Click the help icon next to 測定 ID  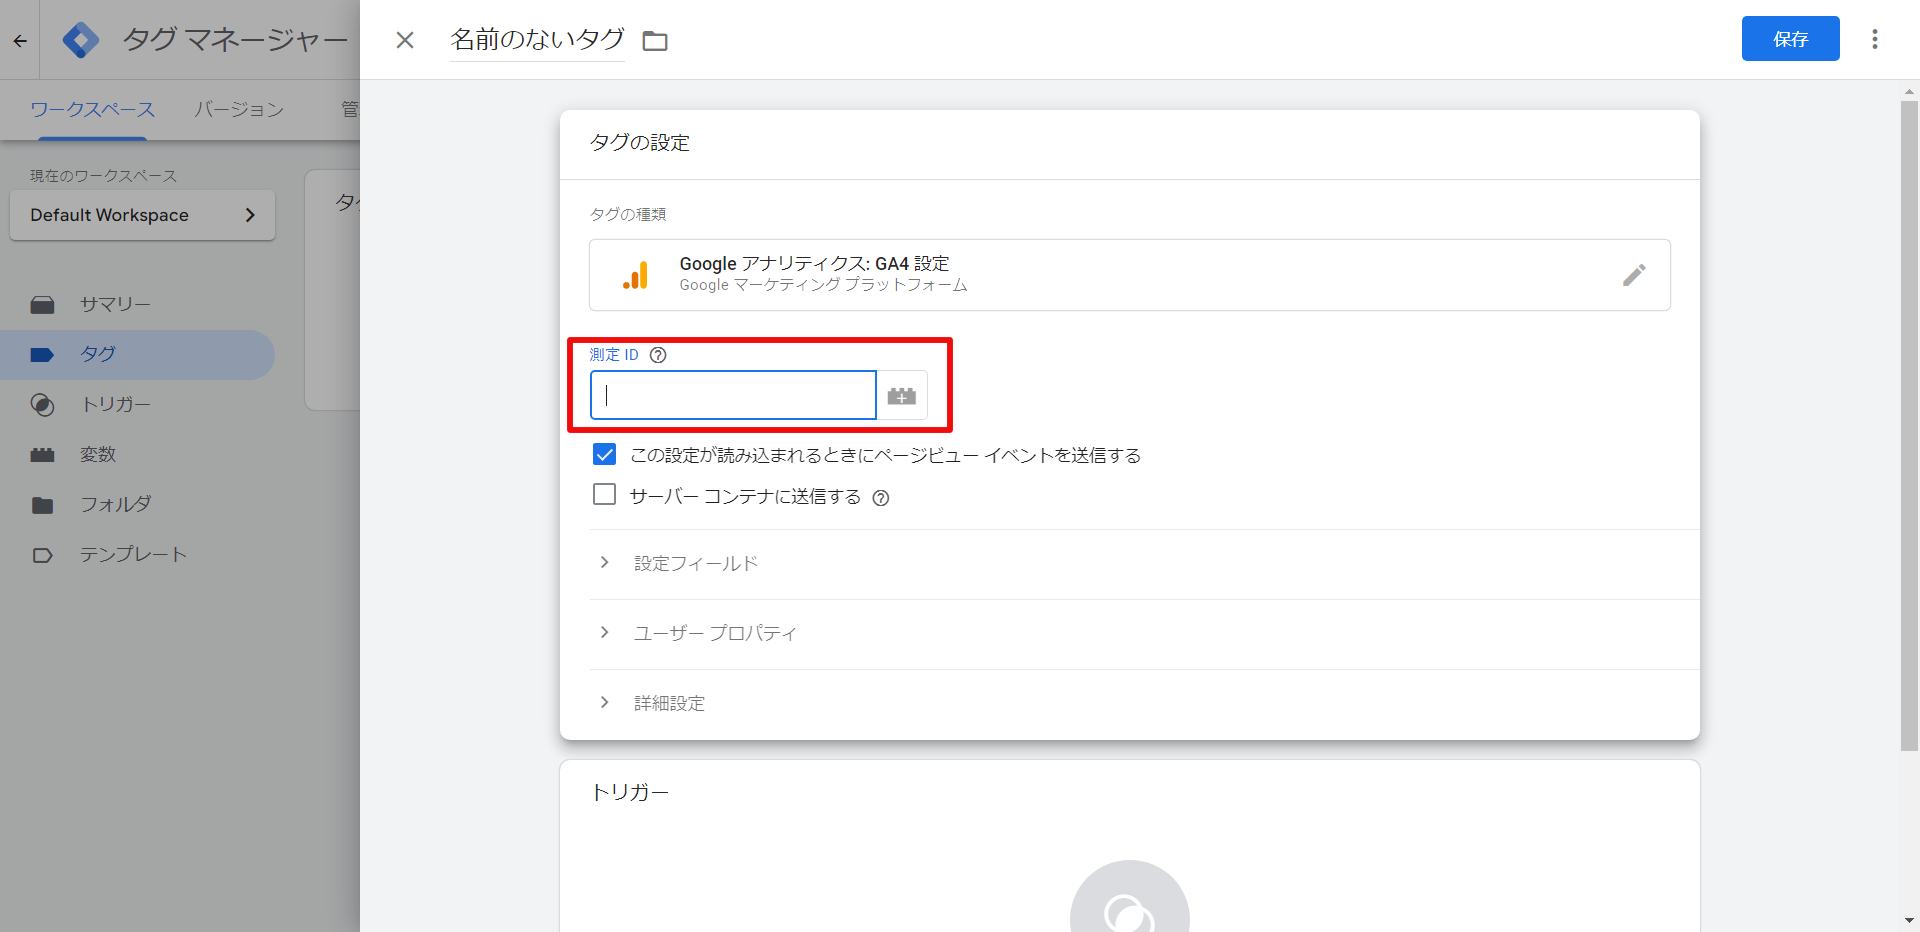(658, 355)
